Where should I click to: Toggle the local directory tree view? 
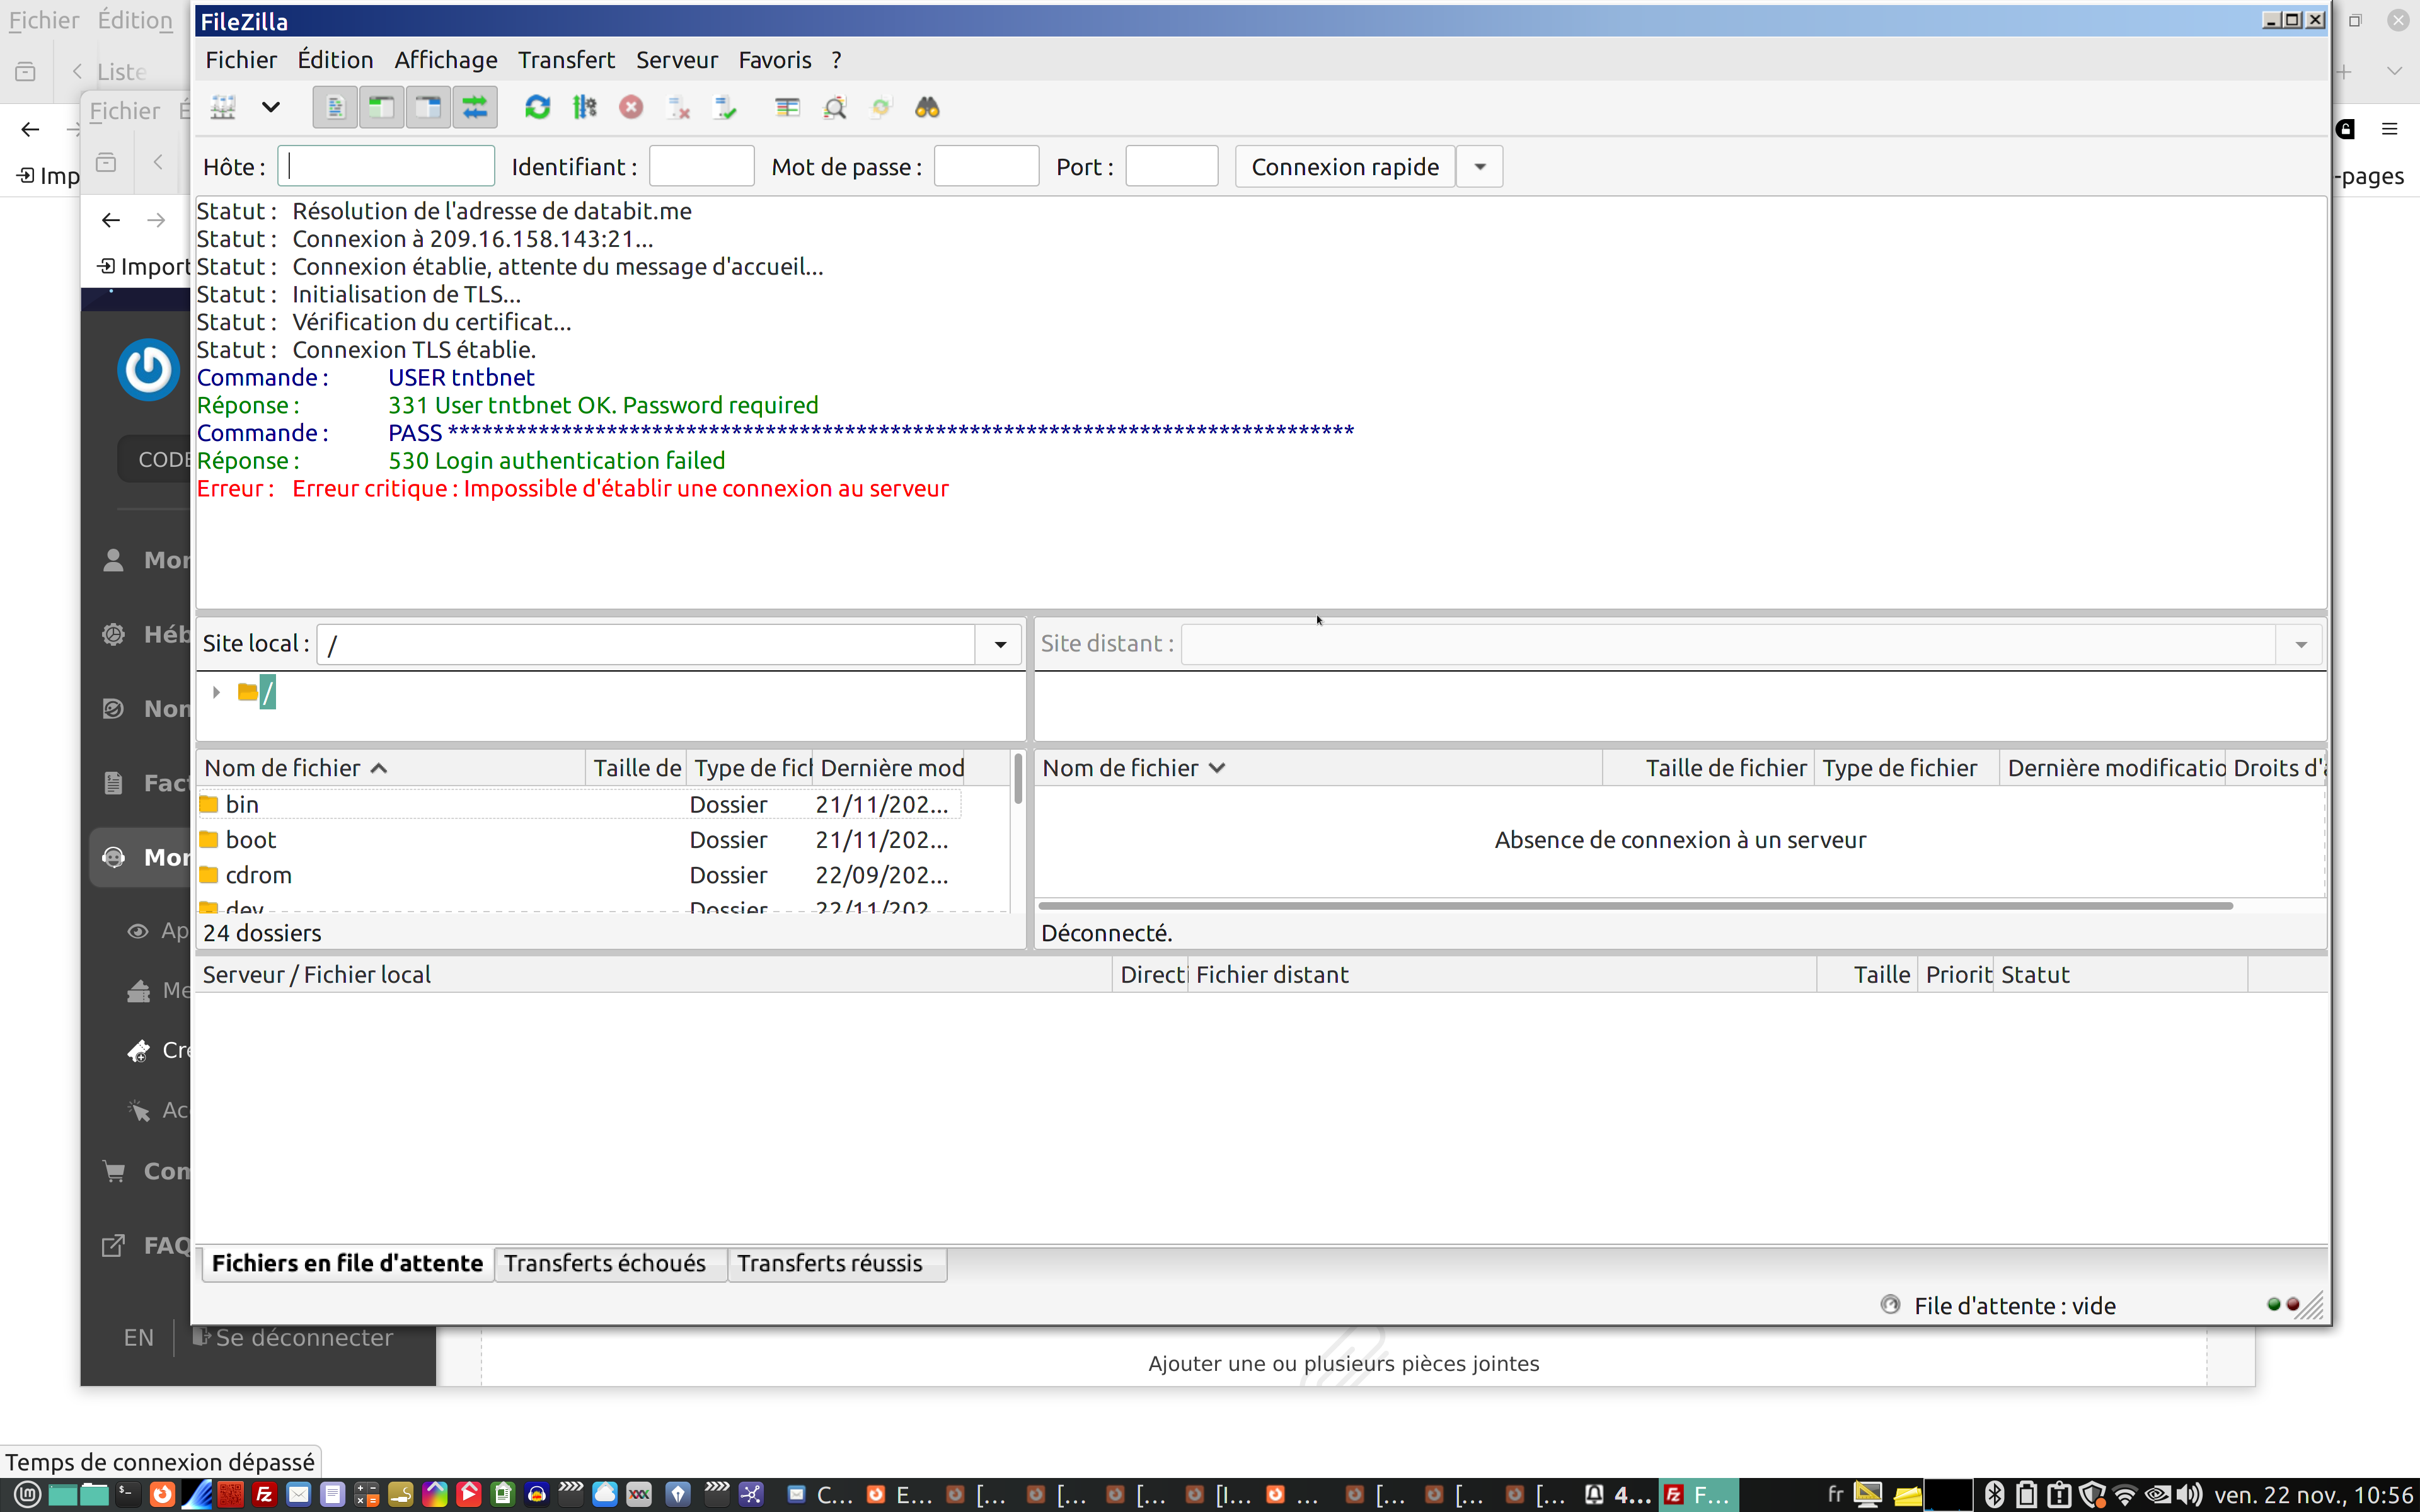point(381,107)
